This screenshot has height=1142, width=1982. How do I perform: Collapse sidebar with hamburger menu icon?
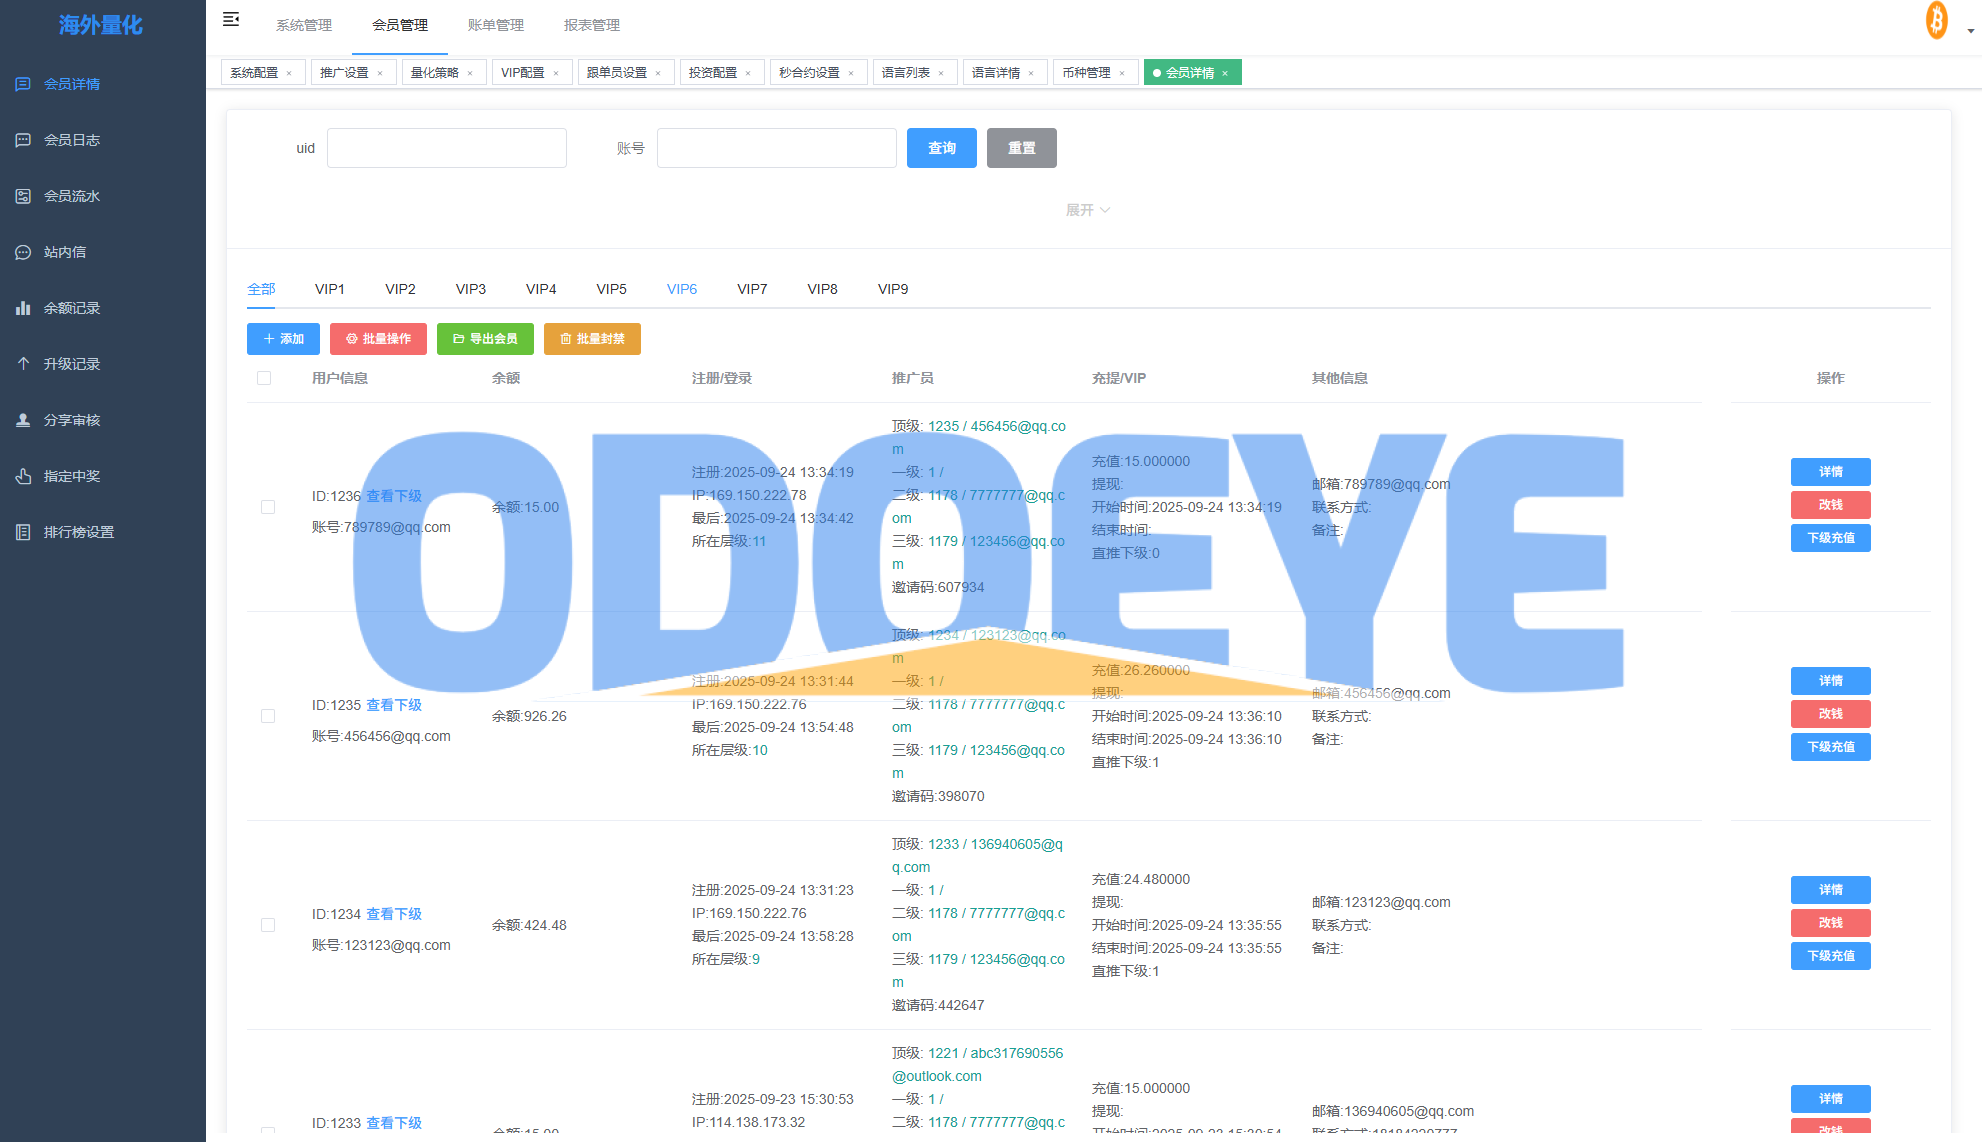click(231, 20)
